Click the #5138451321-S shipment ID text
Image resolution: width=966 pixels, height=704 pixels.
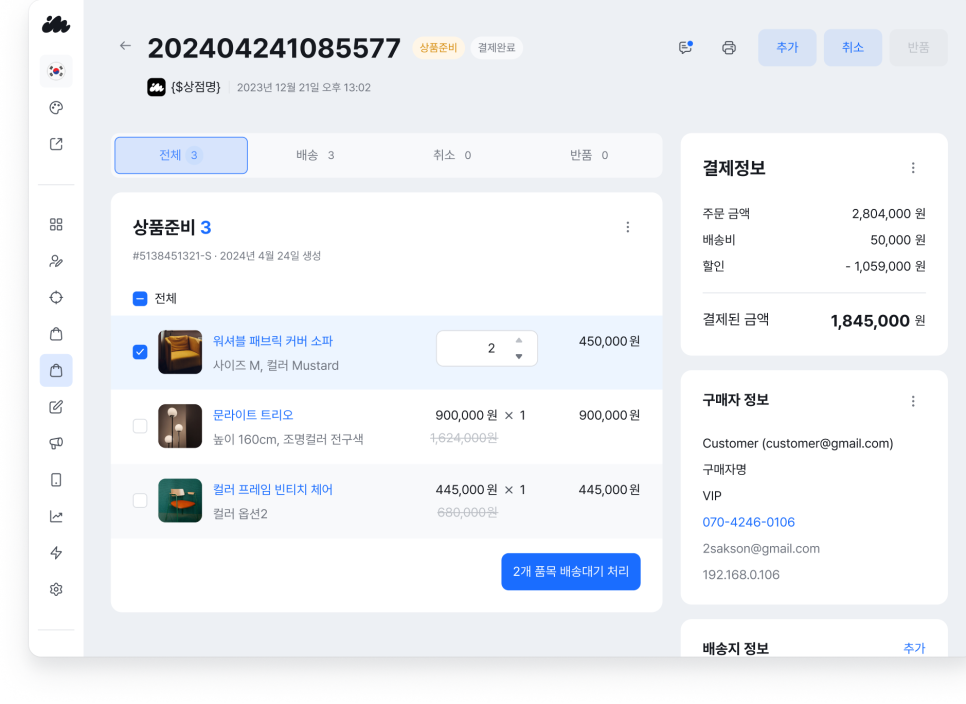[172, 256]
